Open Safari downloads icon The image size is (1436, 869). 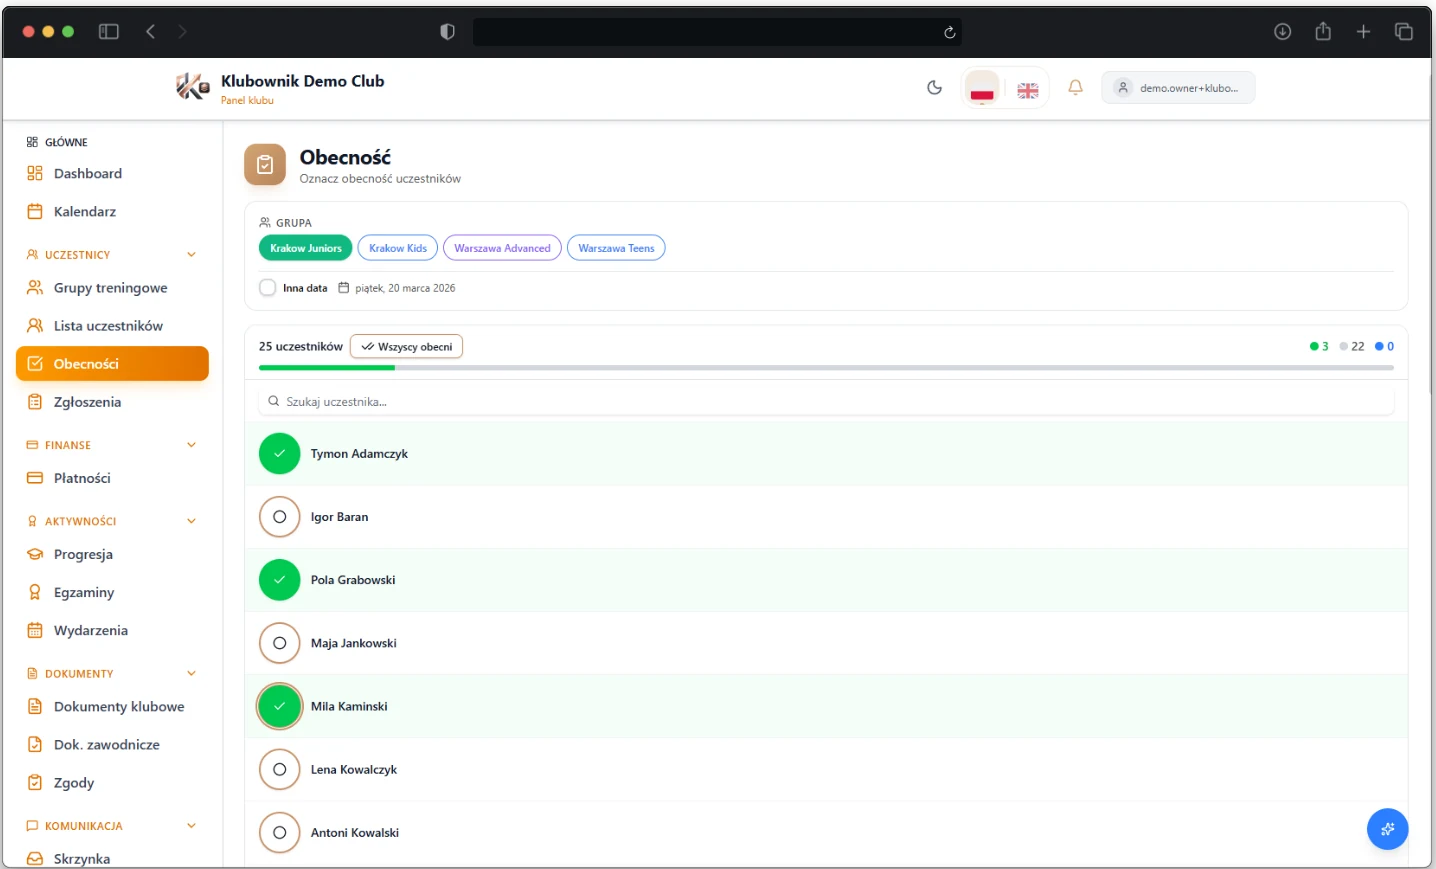point(1282,32)
